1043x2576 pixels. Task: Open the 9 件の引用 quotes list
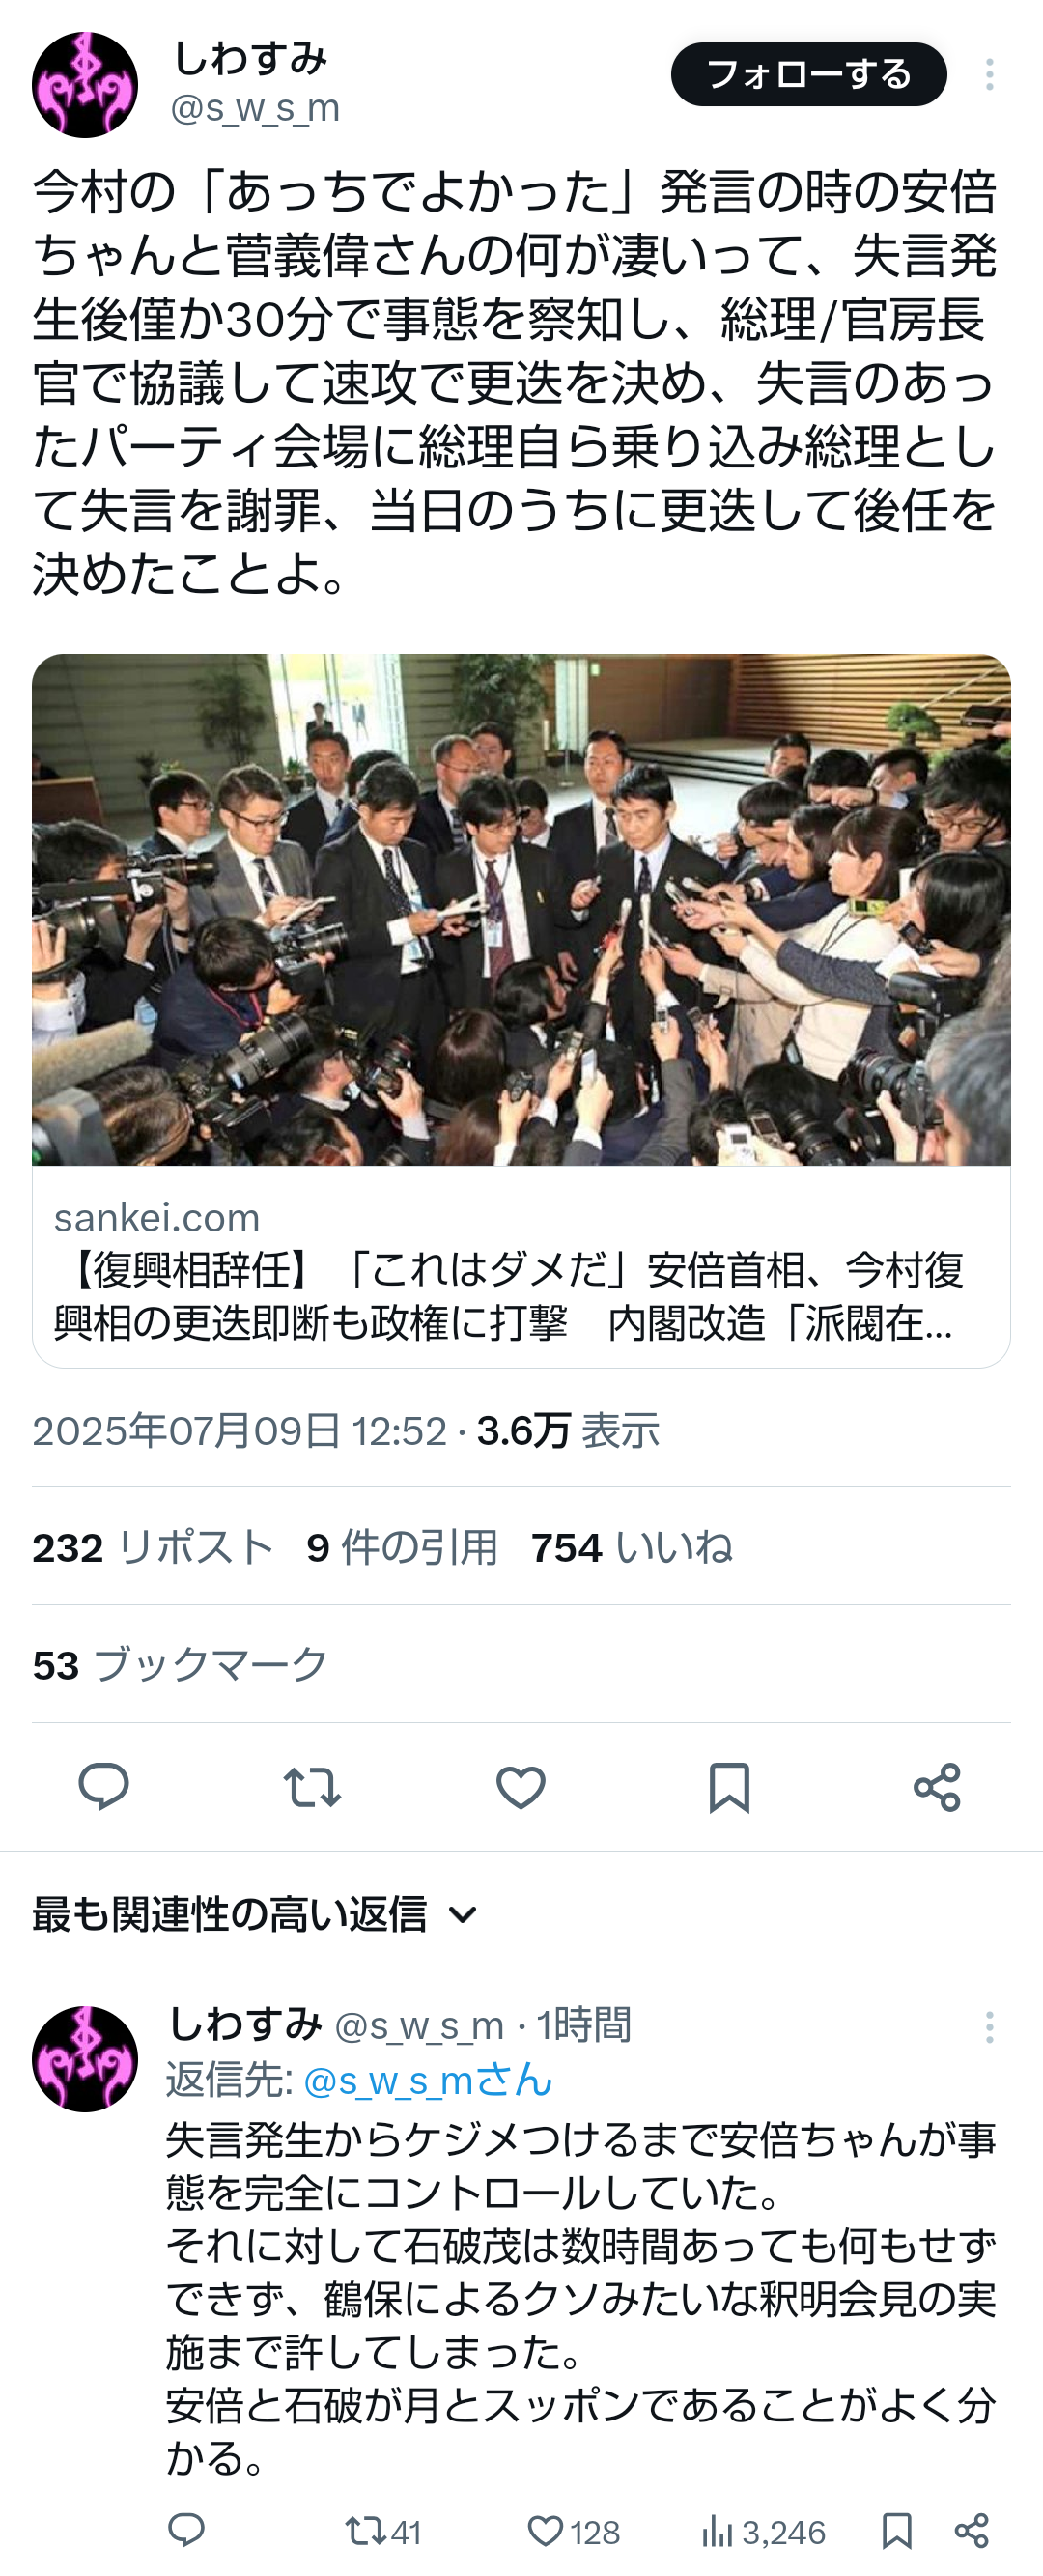point(402,1548)
